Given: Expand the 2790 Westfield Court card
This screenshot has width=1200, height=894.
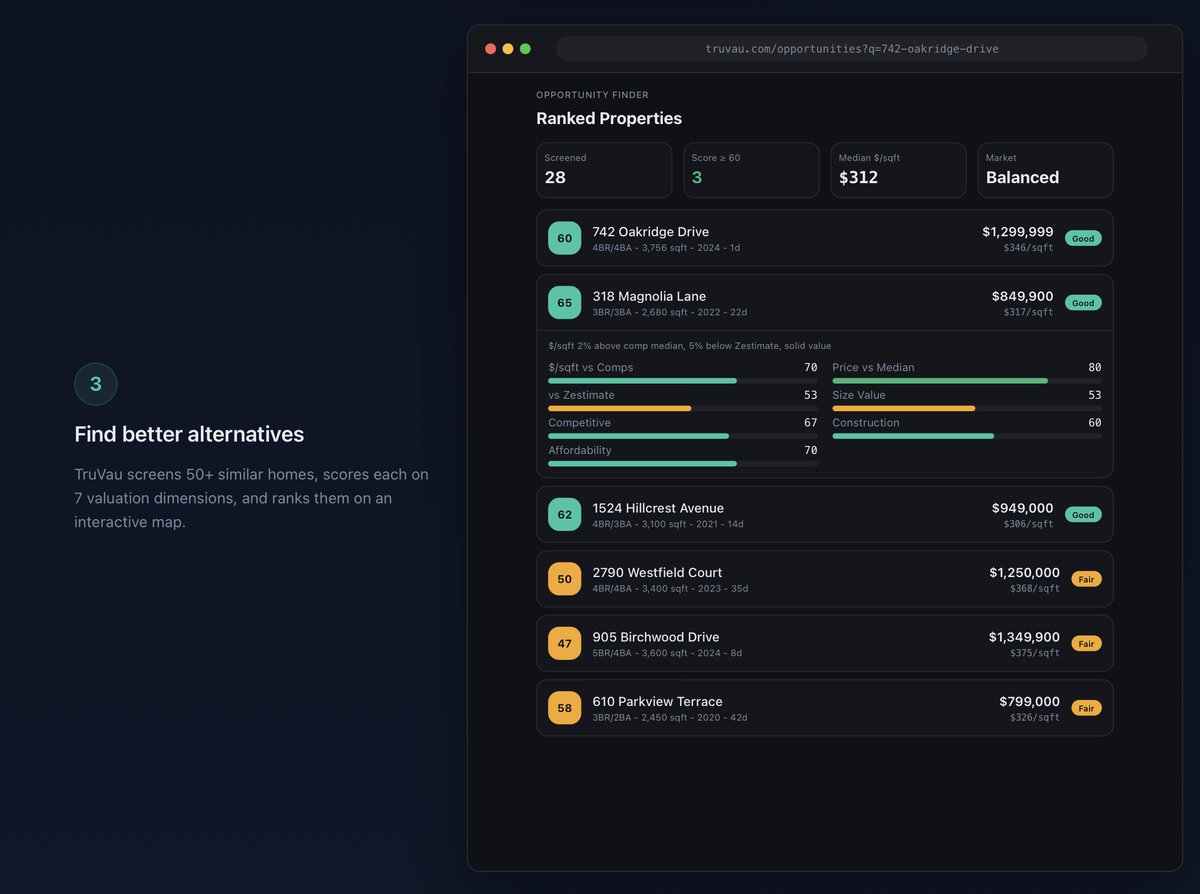Looking at the screenshot, I should point(825,579).
